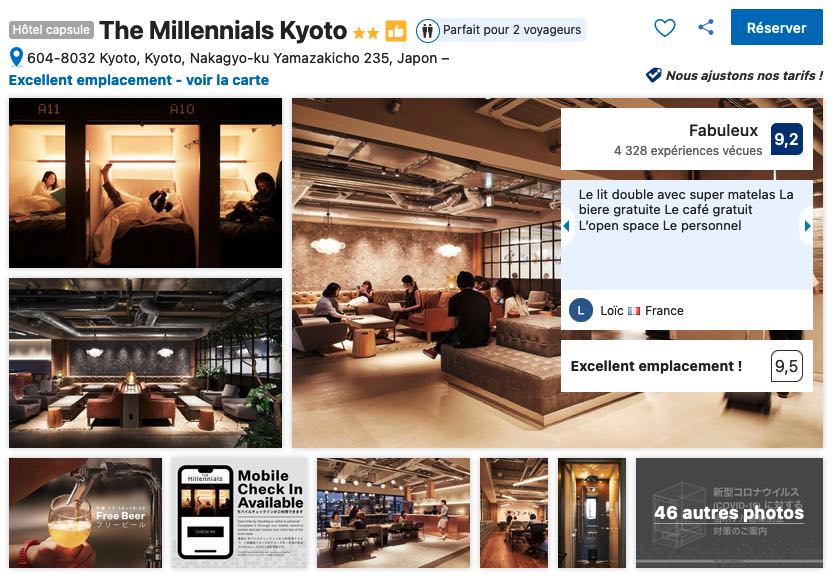Click the Réserver button
The height and width of the screenshot is (584, 836).
[x=776, y=27]
